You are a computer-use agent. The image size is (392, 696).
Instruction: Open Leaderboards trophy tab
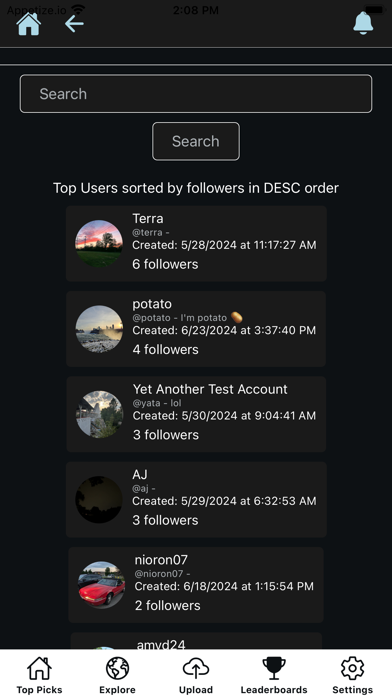(x=274, y=675)
